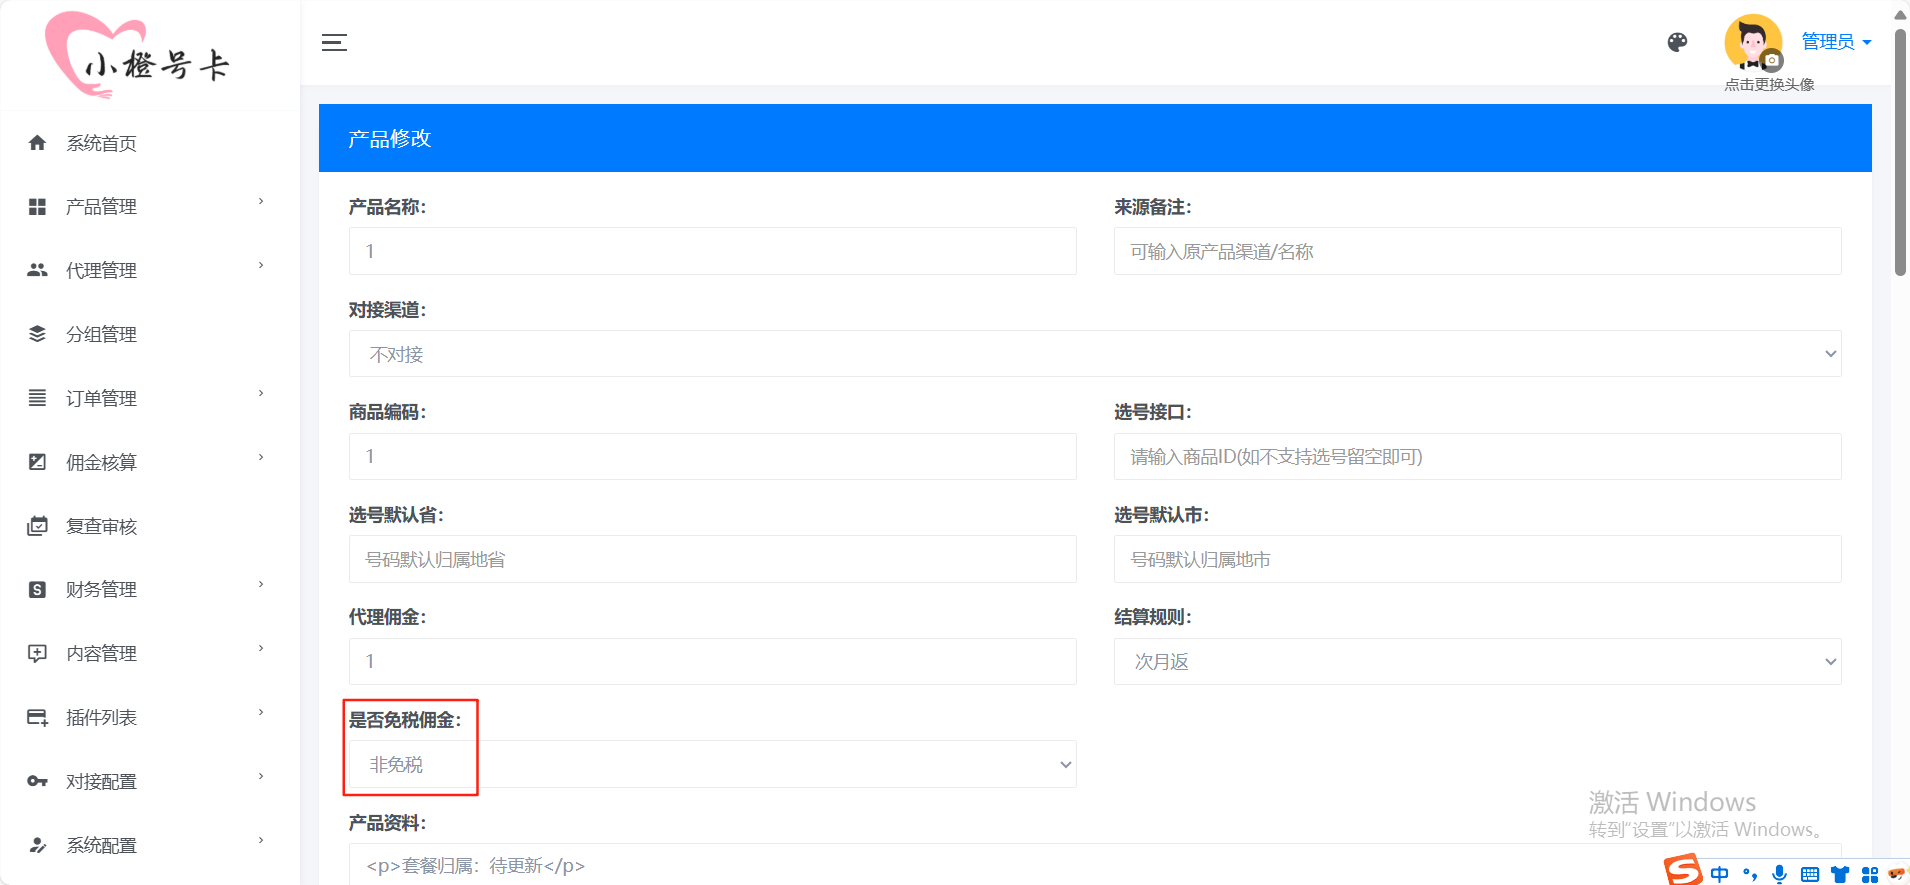This screenshot has height=885, width=1910.
Task: Open the theme palette icon
Action: point(1677,42)
